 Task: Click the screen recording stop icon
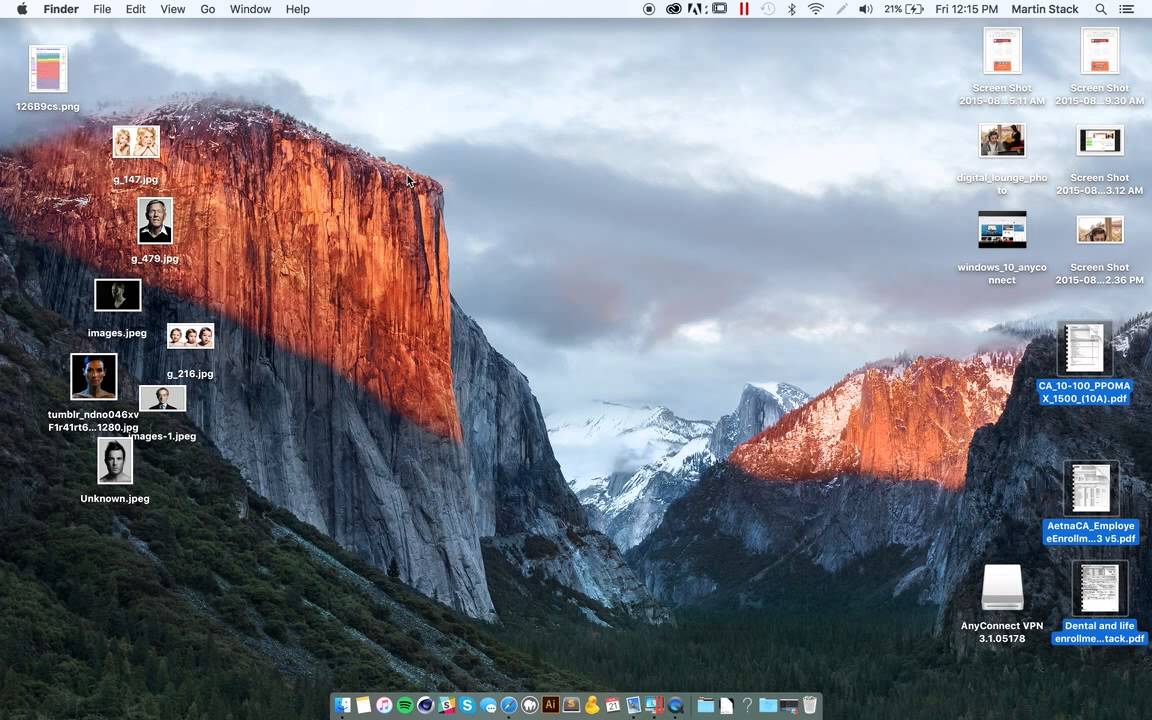pos(649,9)
